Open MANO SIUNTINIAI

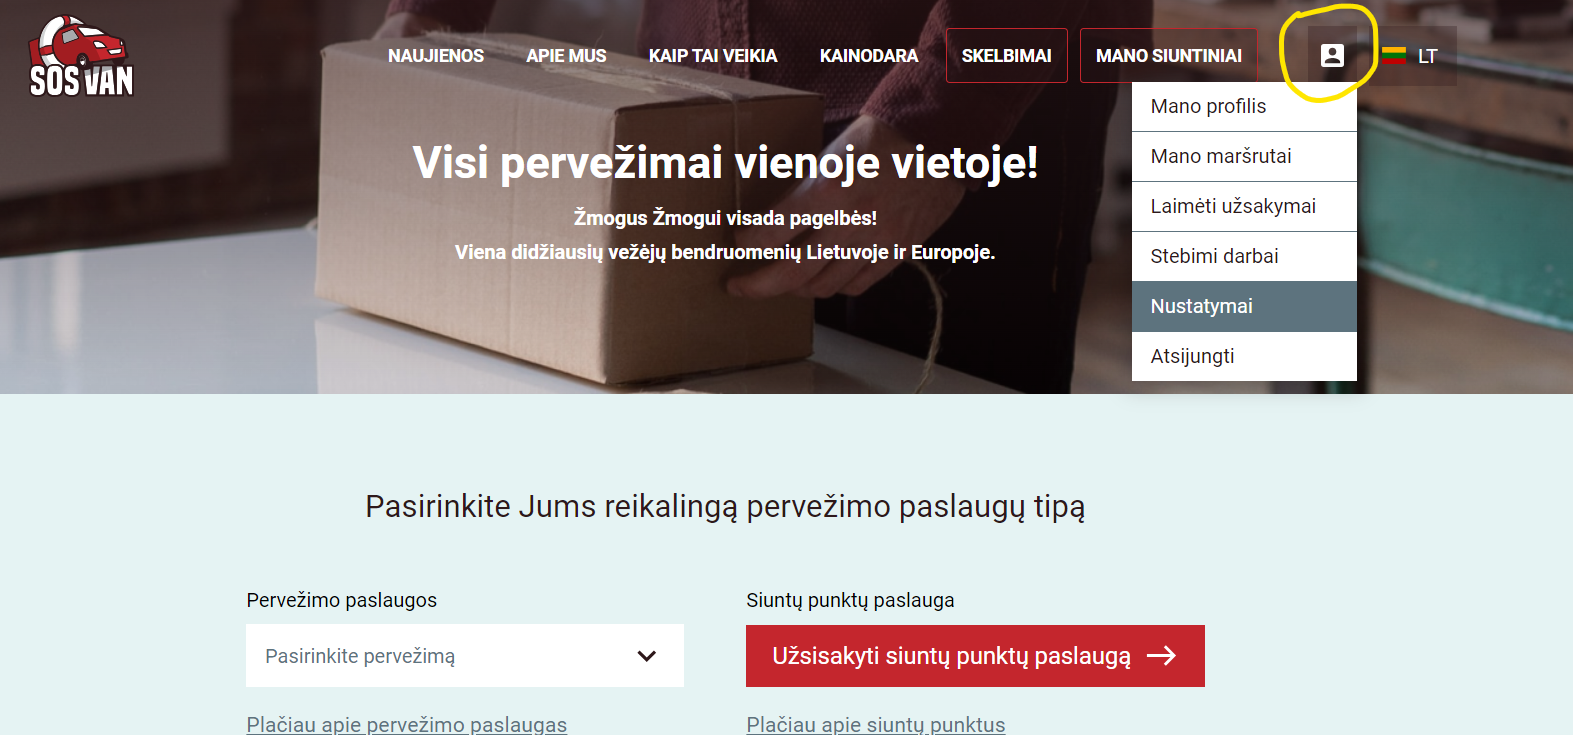click(x=1168, y=56)
